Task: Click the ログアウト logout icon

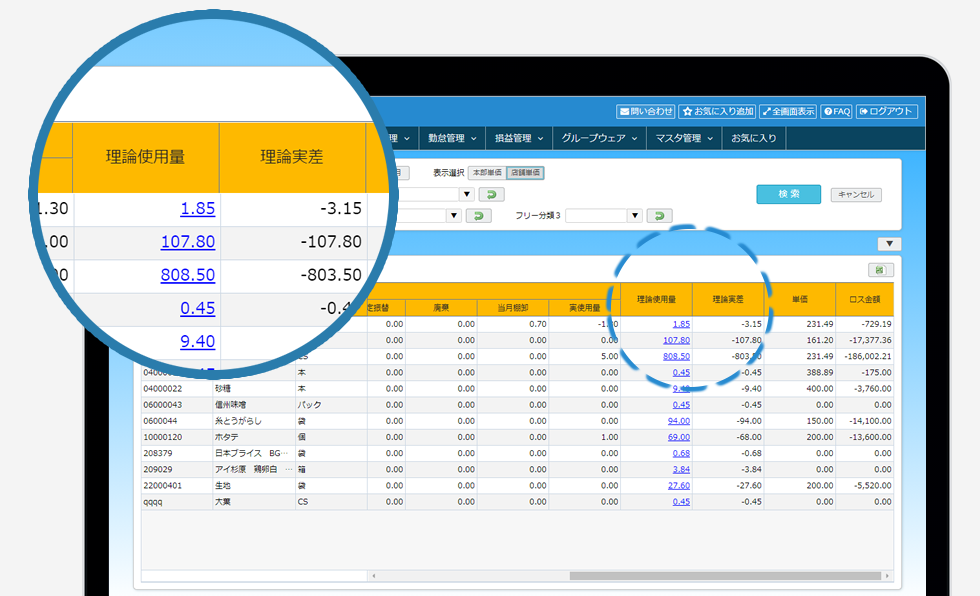Action: coord(886,111)
